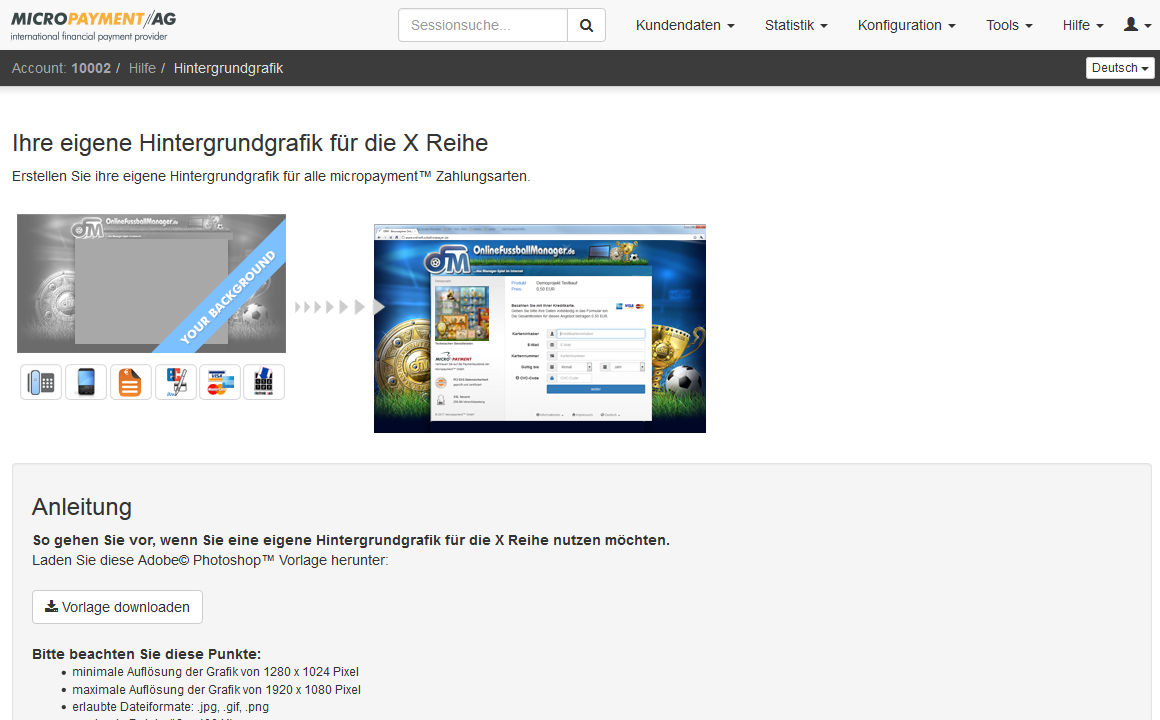Expand the Konfiguration dropdown menu
Image resolution: width=1160 pixels, height=720 pixels.
coord(906,25)
